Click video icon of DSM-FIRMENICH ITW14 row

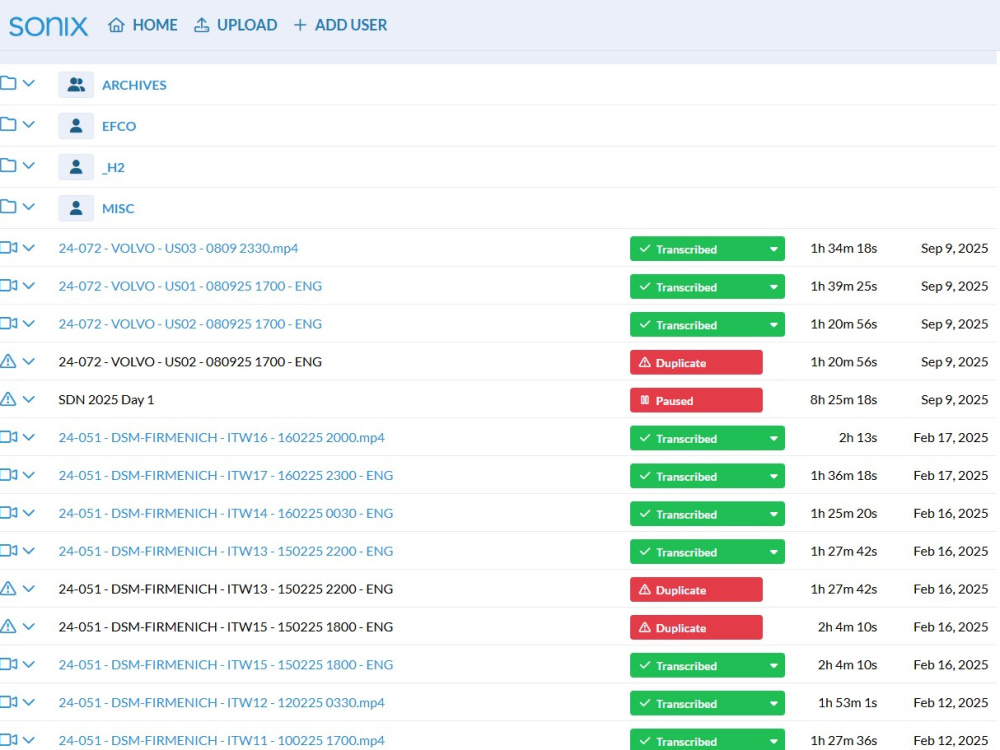[x=8, y=512]
